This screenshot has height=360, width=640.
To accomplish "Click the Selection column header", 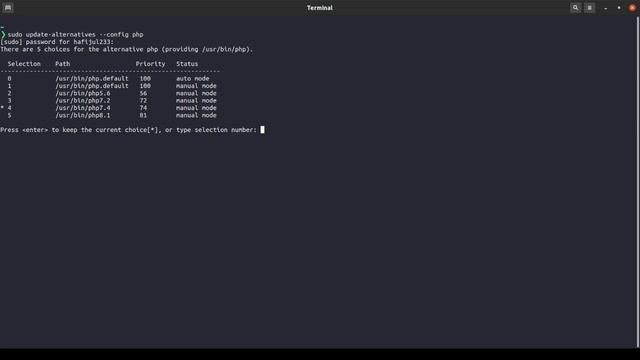I will (x=24, y=64).
